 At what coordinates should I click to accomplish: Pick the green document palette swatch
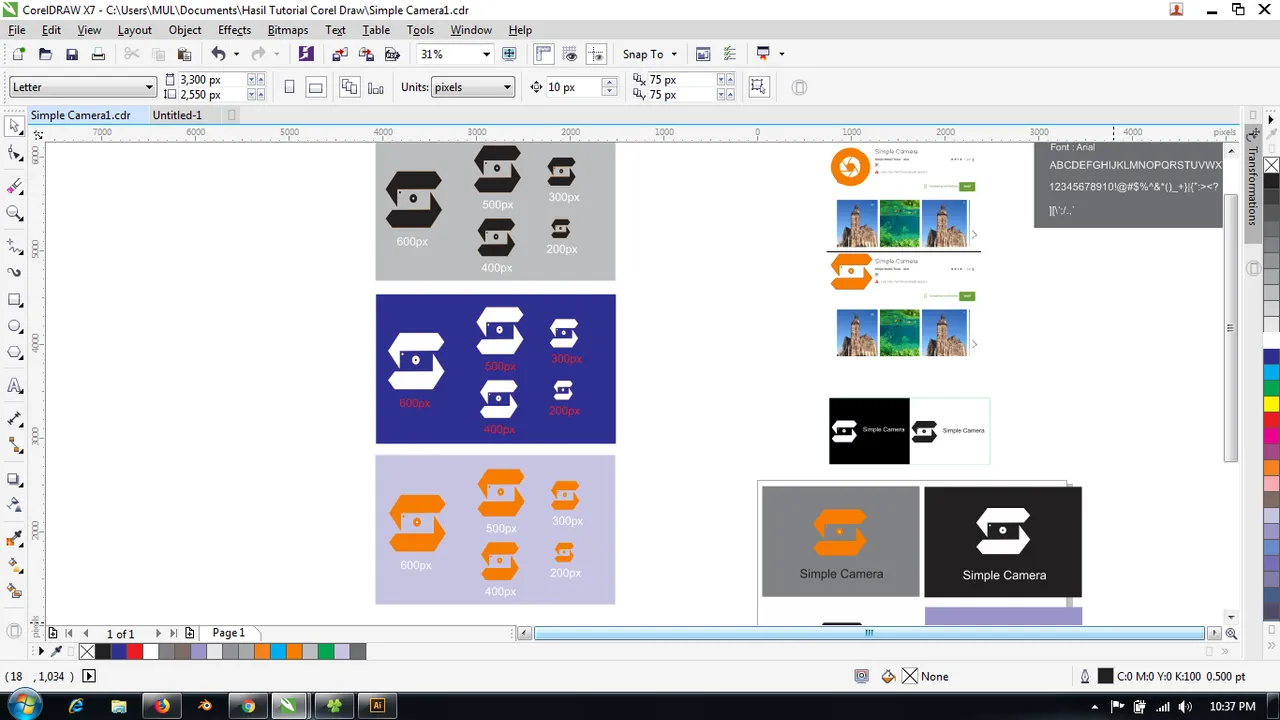click(x=326, y=651)
